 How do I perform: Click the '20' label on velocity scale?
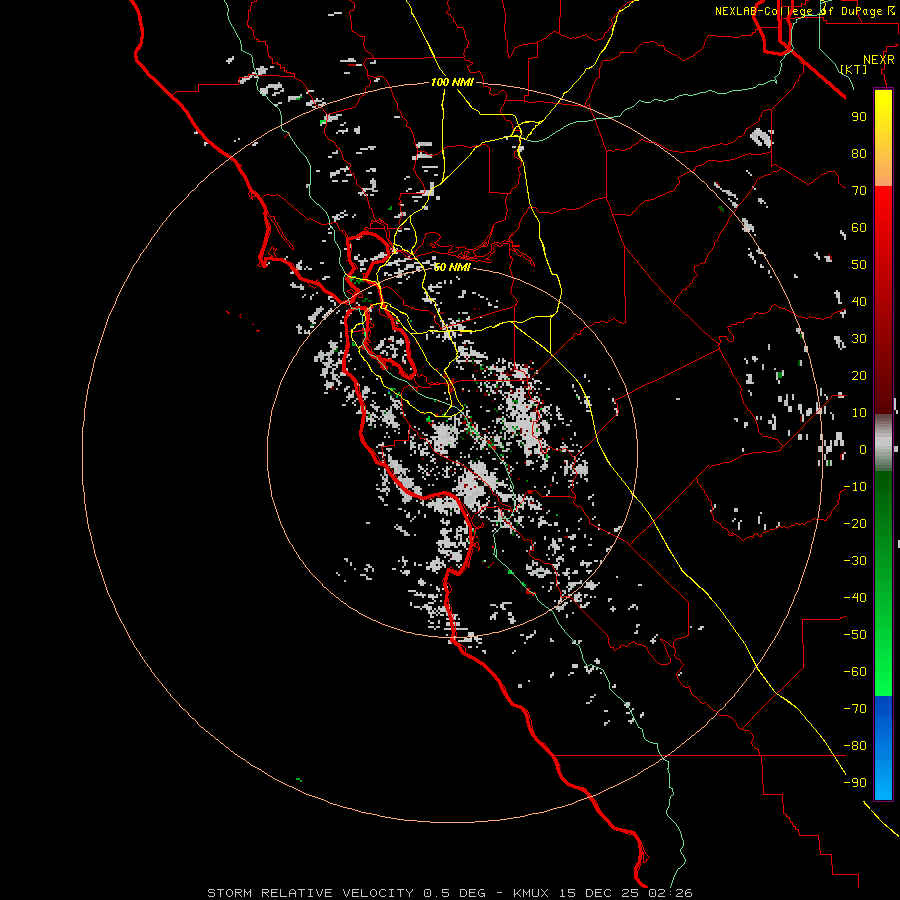click(859, 375)
